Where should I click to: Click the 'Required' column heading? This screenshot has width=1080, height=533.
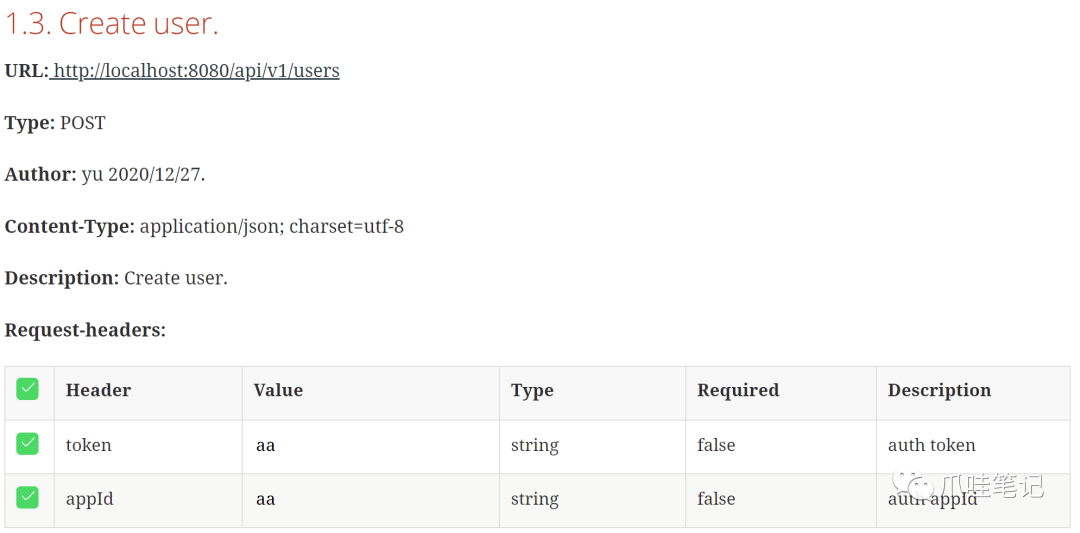(x=738, y=390)
